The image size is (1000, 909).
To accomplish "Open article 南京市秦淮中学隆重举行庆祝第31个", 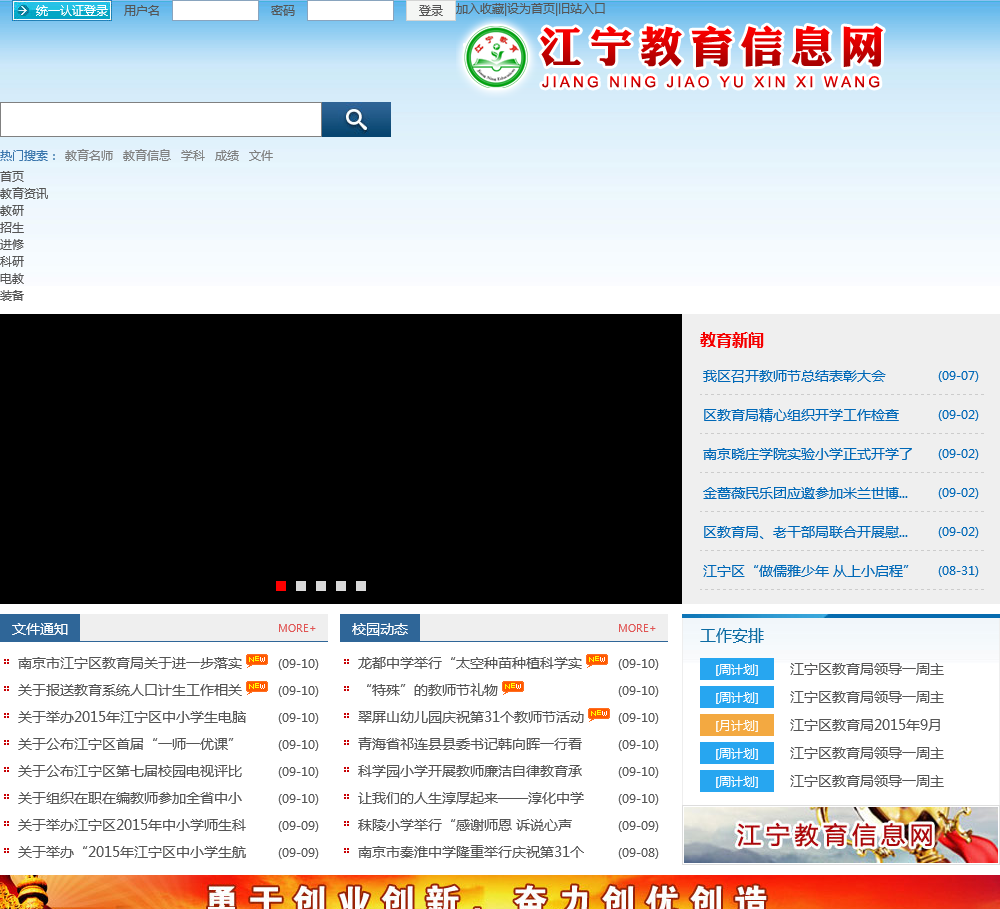I will click(471, 852).
